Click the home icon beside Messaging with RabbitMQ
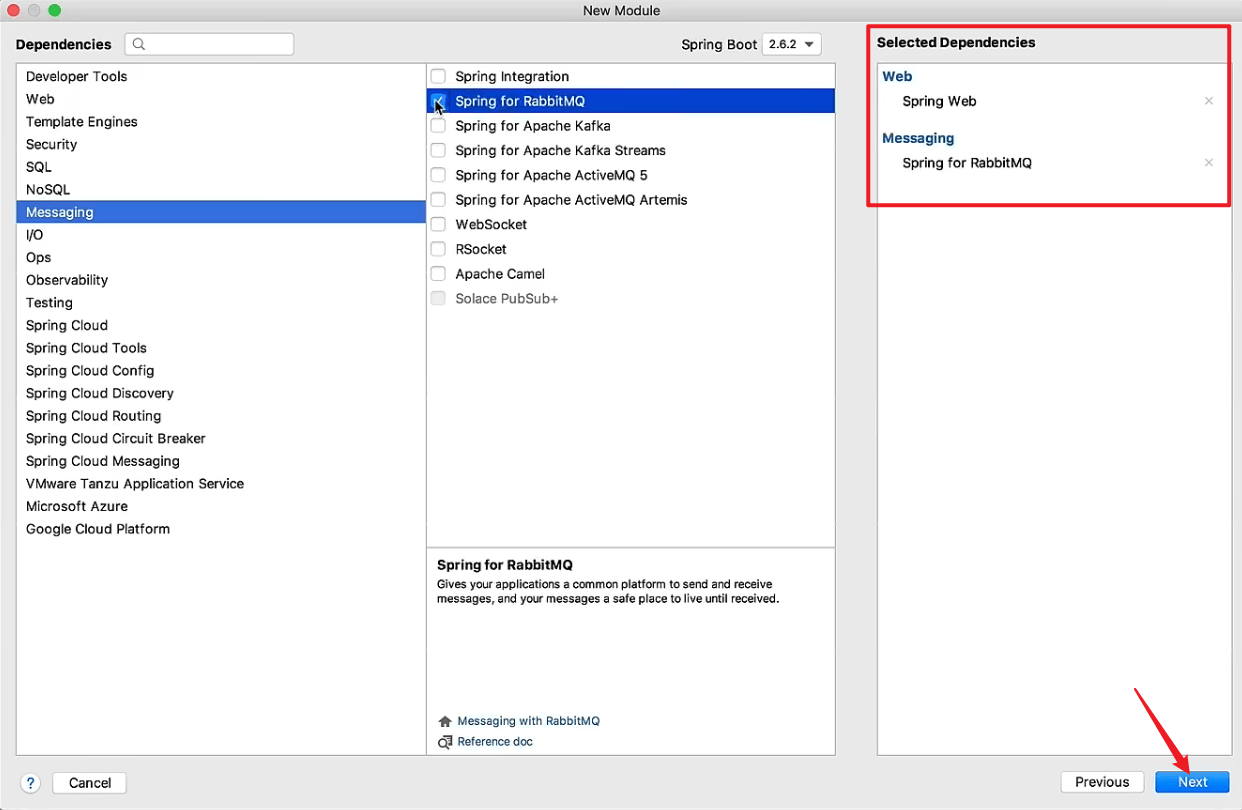The height and width of the screenshot is (810, 1242). coord(445,721)
